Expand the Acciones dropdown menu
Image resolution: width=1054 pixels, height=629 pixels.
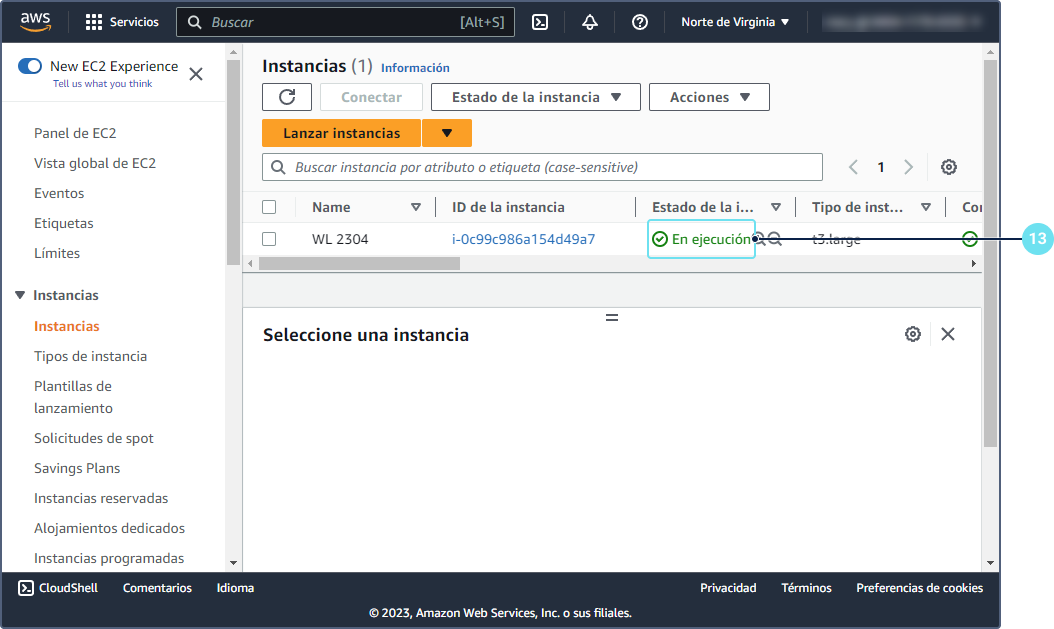tap(709, 97)
